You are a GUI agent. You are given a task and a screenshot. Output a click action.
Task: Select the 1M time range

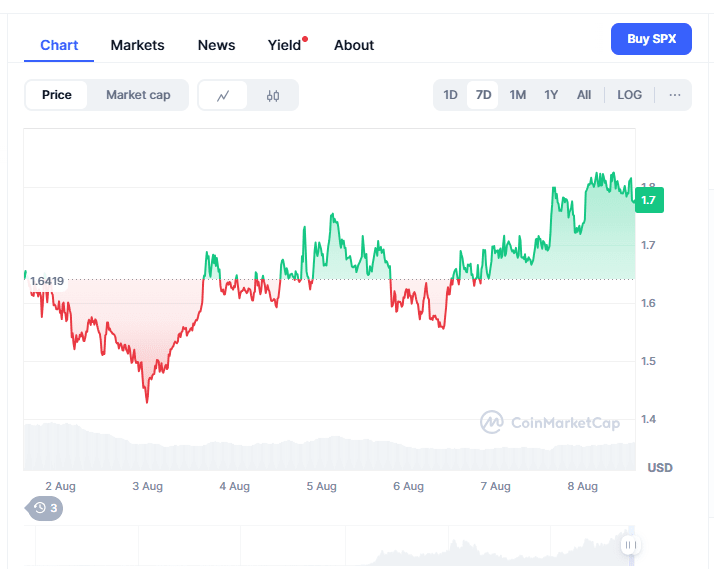pos(517,95)
